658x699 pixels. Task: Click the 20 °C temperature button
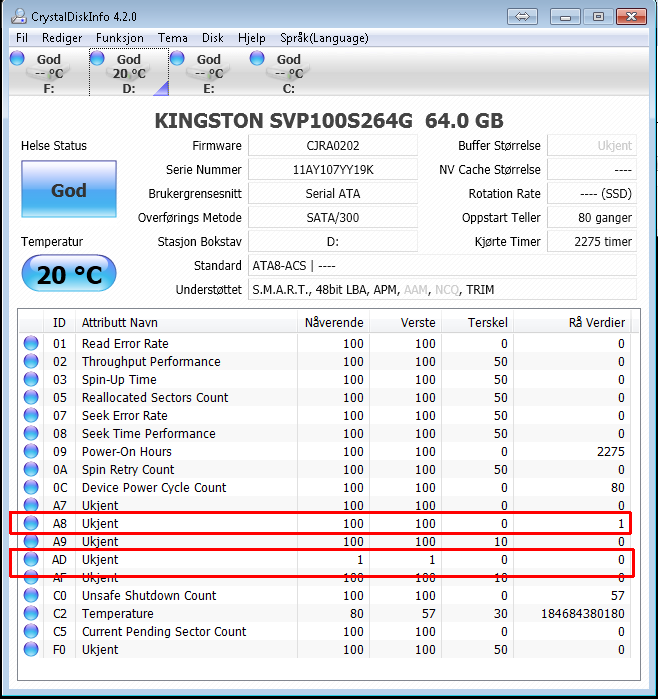69,273
